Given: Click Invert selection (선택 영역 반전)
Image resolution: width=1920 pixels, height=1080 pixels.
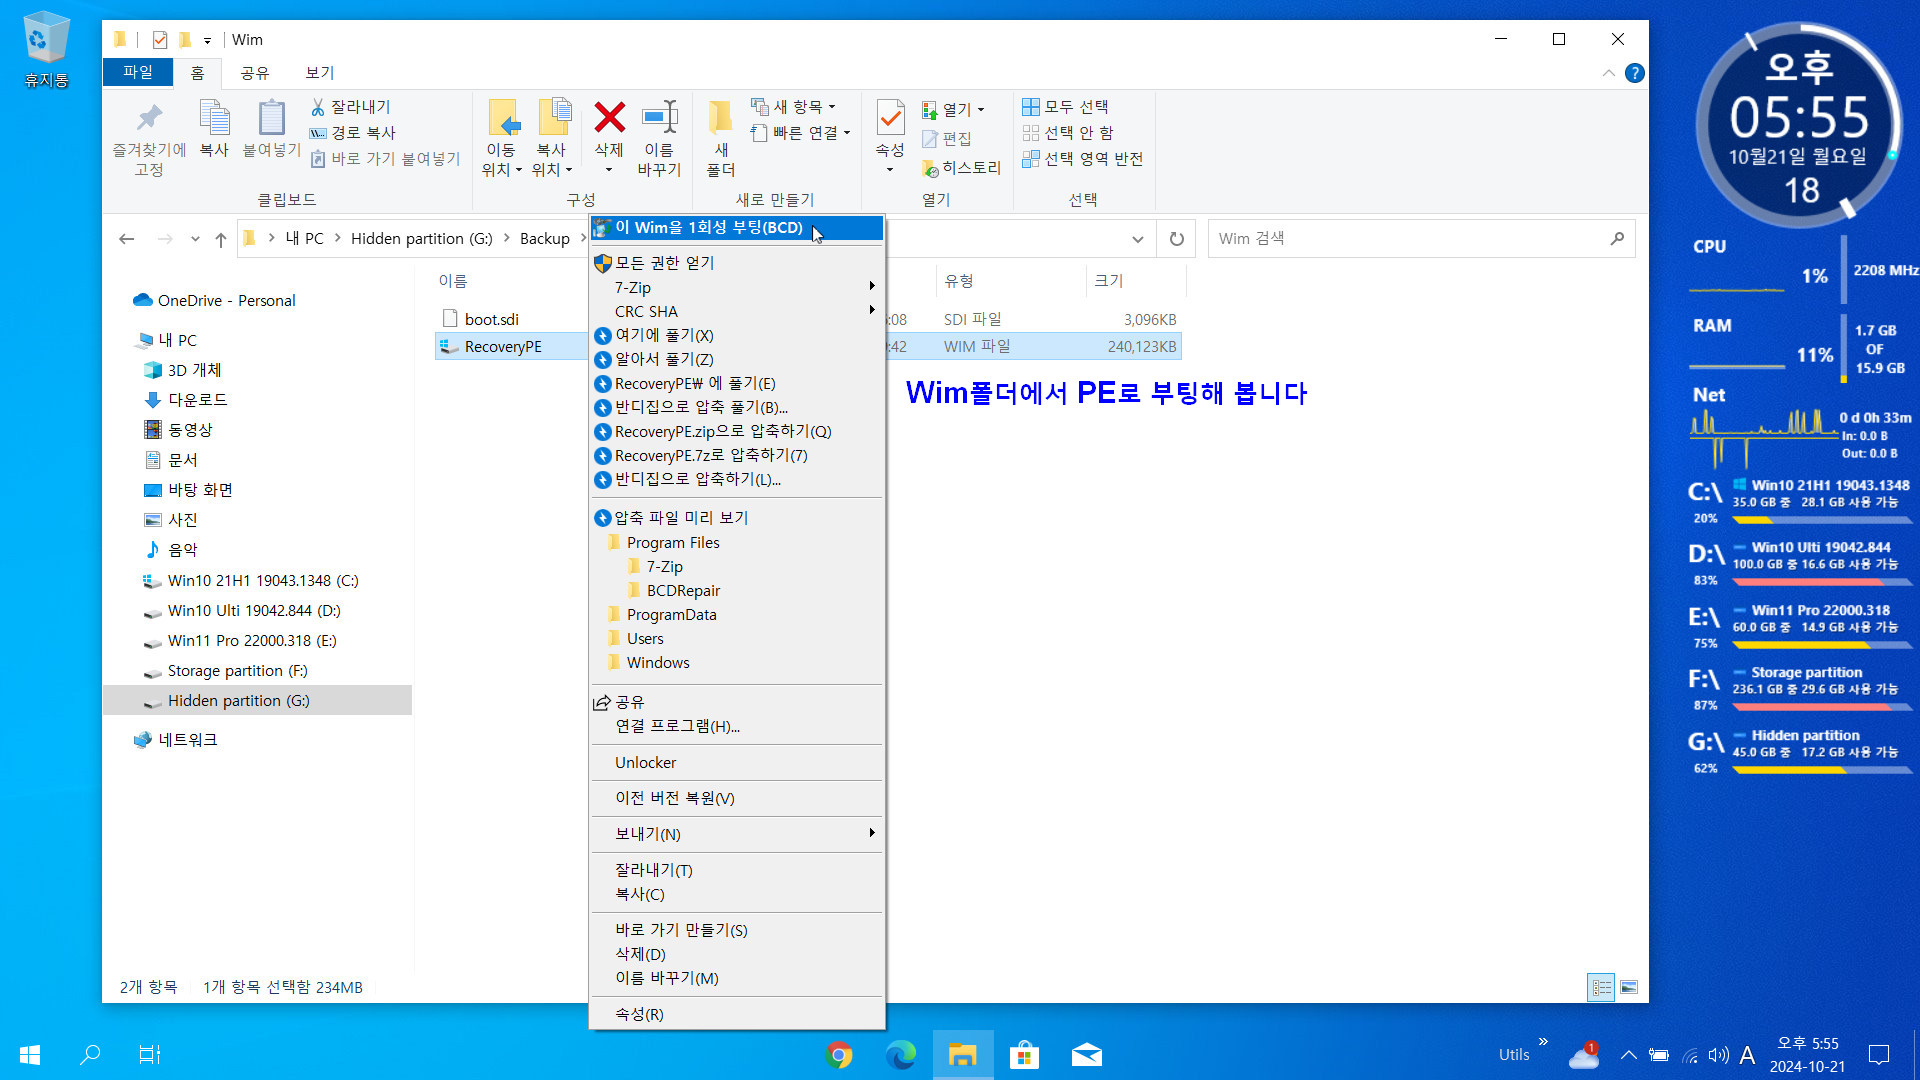Looking at the screenshot, I should 1083,159.
